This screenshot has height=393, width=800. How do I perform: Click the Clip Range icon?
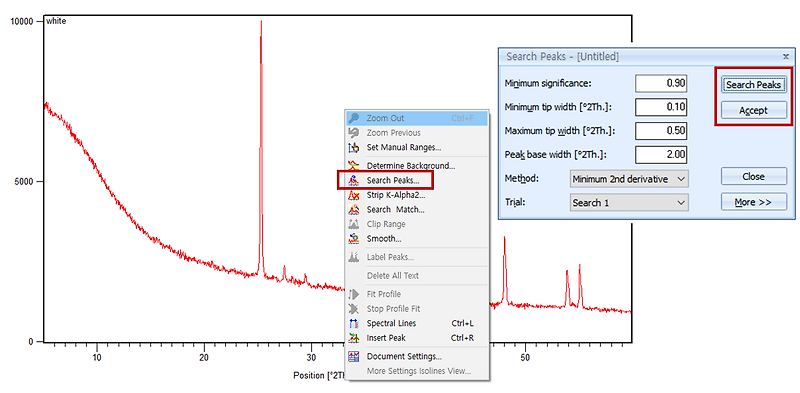(354, 224)
